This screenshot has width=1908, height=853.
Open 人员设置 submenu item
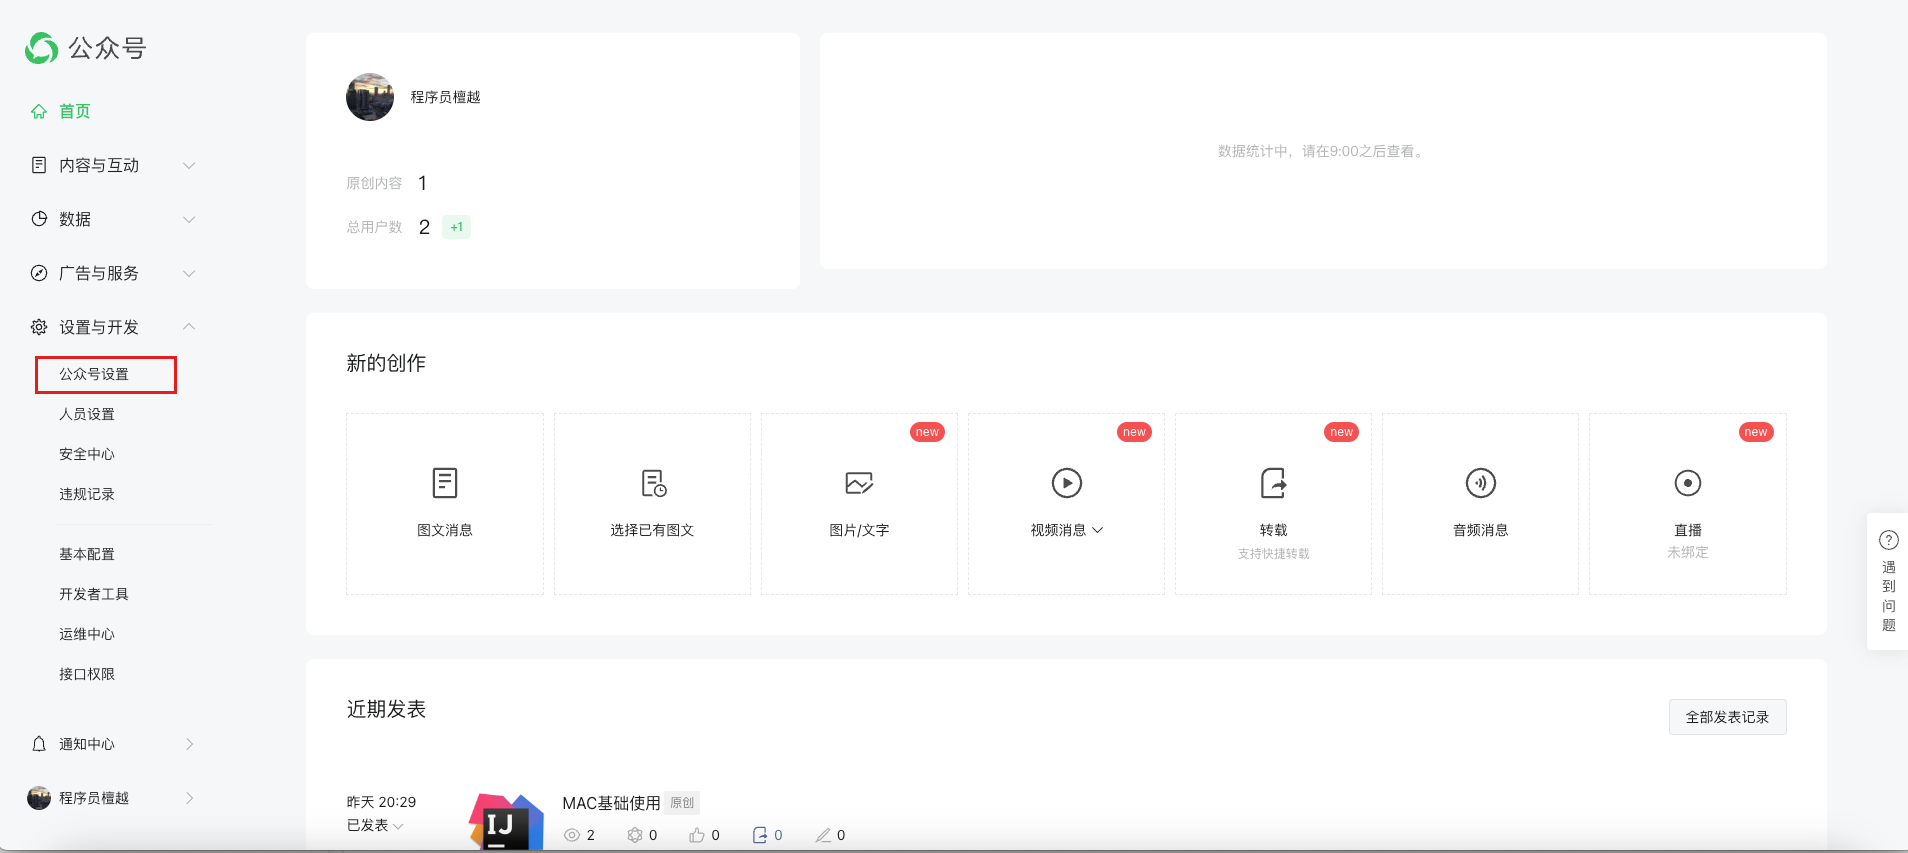[87, 414]
